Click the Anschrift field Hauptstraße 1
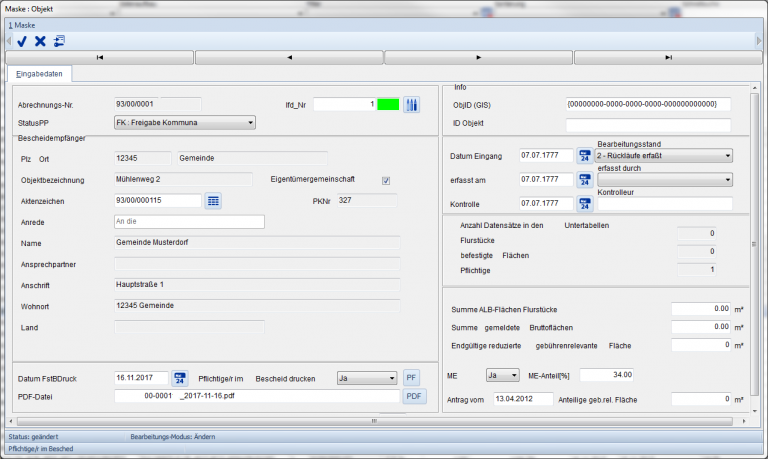 (257, 285)
